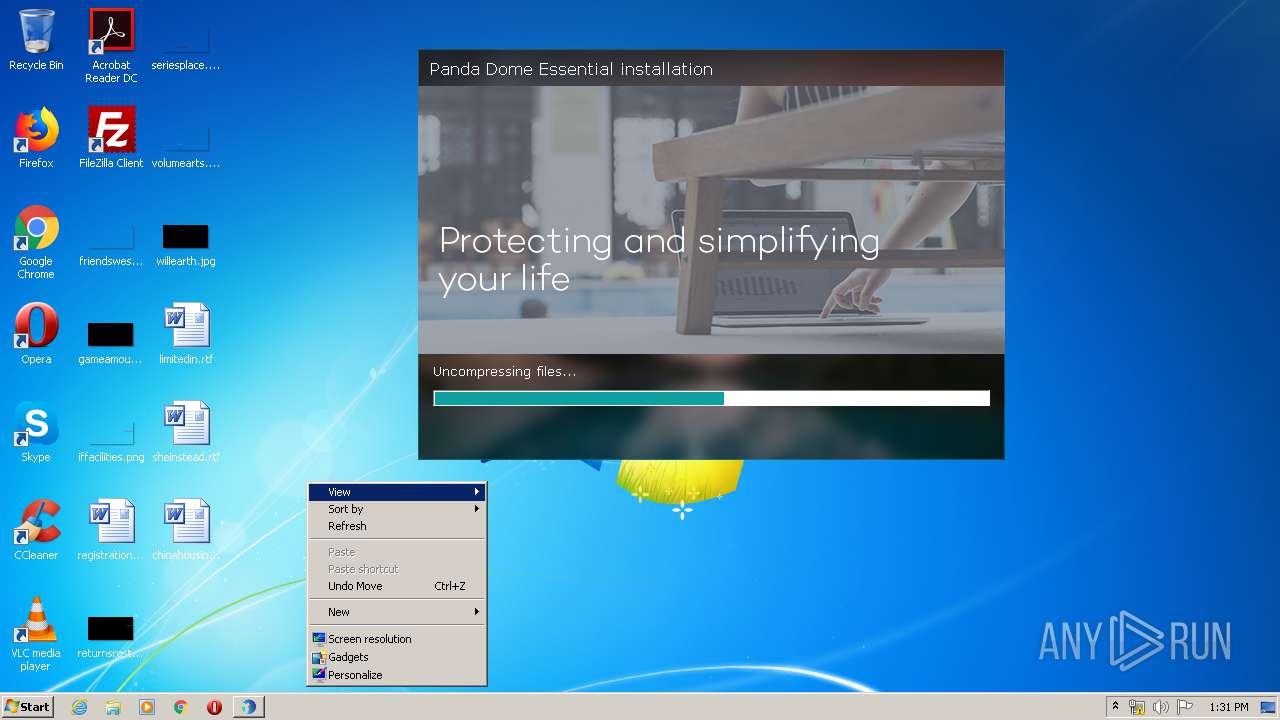Screen dimensions: 1280x720
Task: Launch FileZilla Client shortcut
Action: pos(111,138)
